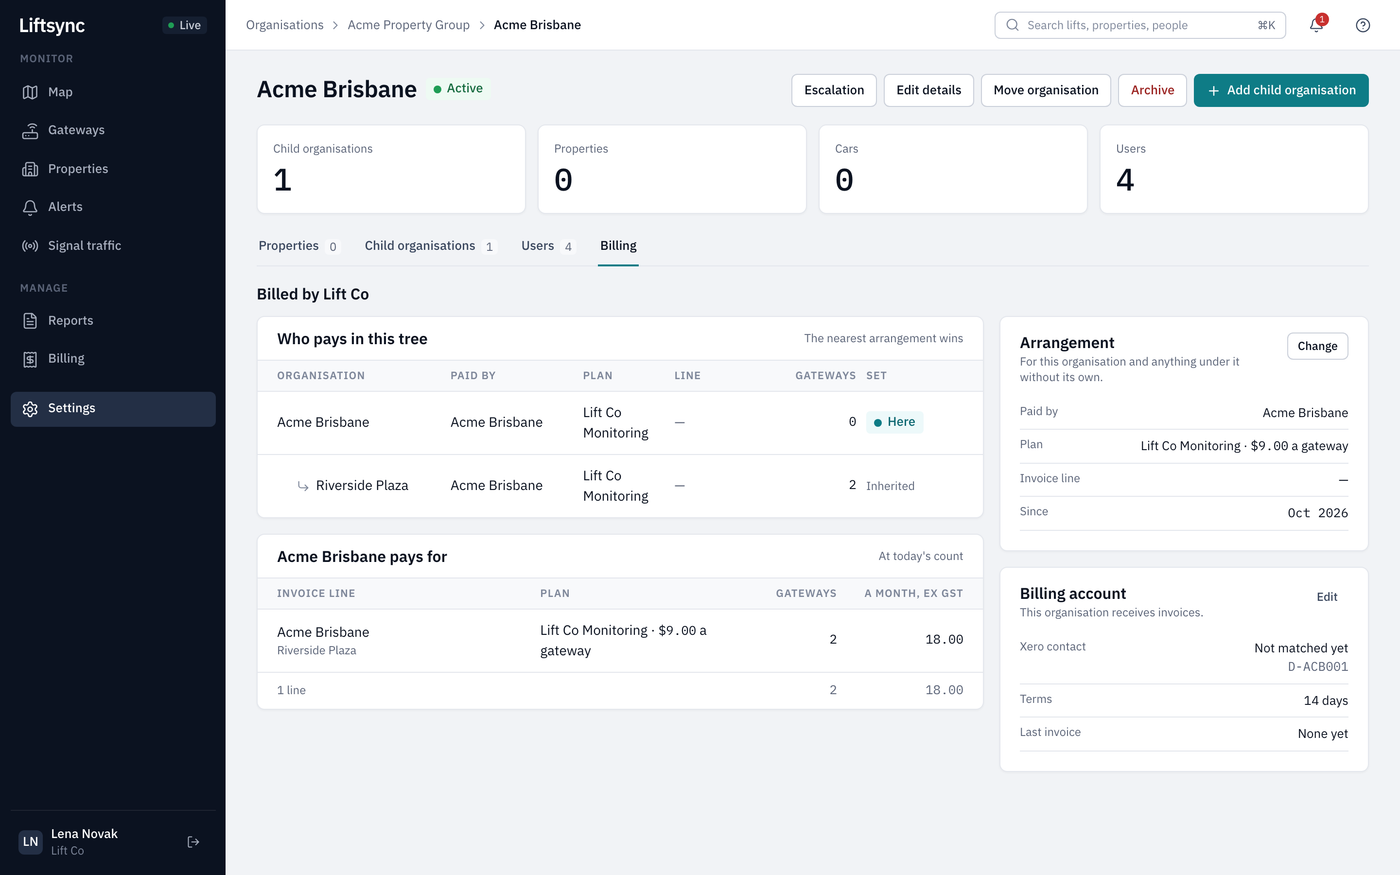Viewport: 1400px width, 875px height.
Task: Go to Organisations breadcrumb
Action: click(x=285, y=25)
